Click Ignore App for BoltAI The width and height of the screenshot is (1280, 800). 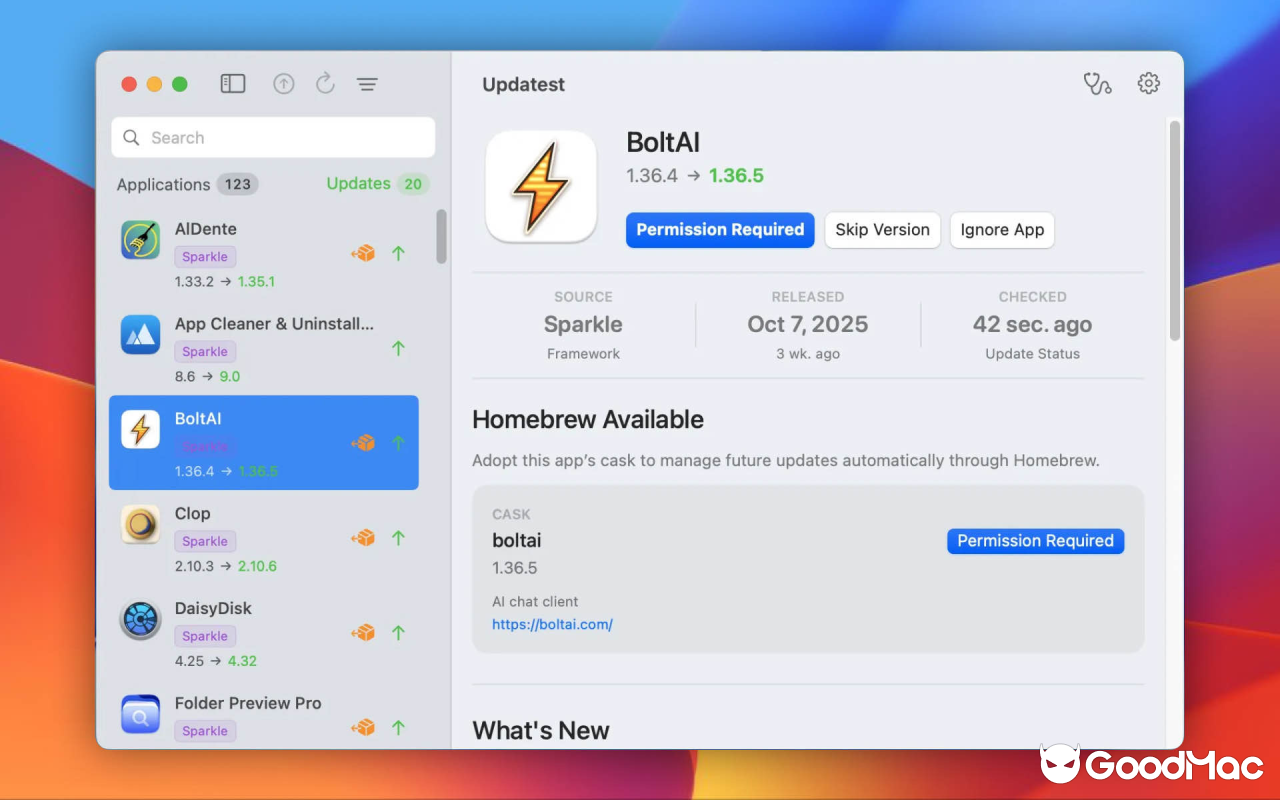coord(1001,230)
